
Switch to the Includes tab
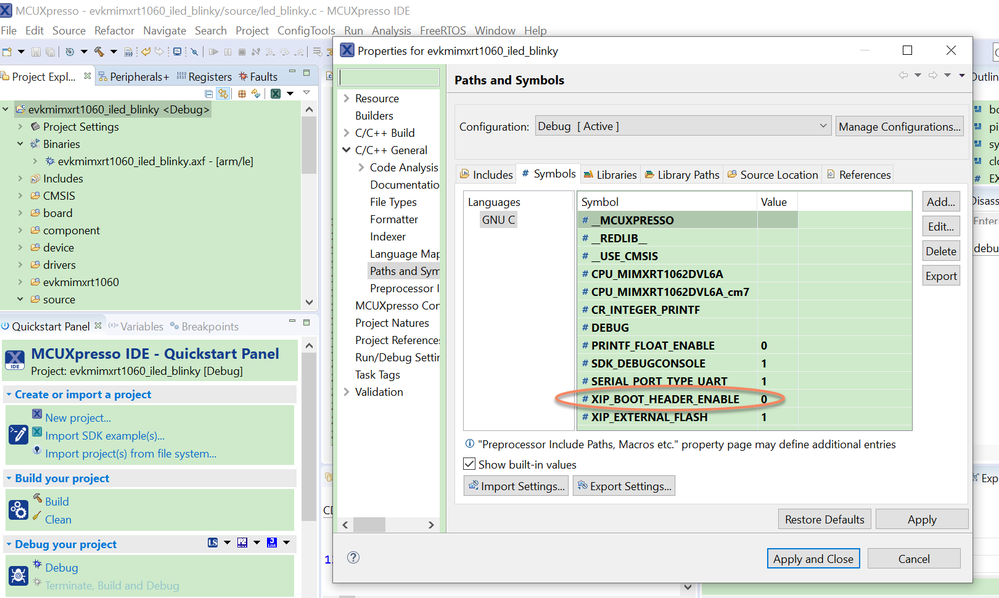486,174
